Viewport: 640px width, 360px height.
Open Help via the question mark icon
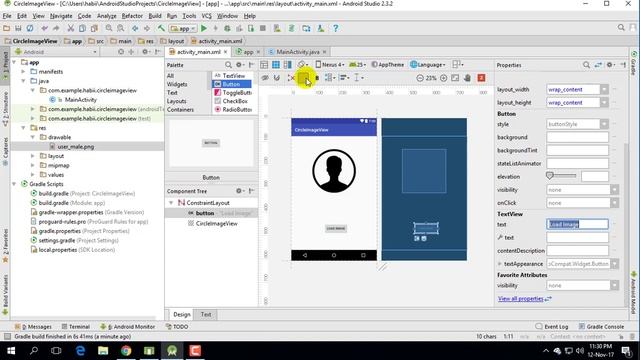336,28
